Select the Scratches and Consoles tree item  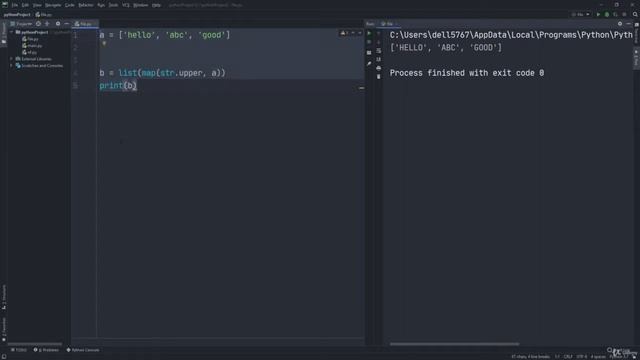pos(40,65)
